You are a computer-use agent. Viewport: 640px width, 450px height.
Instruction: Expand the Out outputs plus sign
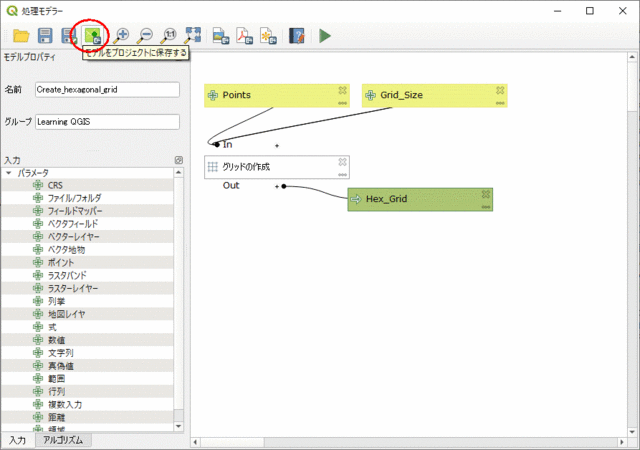coord(277,187)
